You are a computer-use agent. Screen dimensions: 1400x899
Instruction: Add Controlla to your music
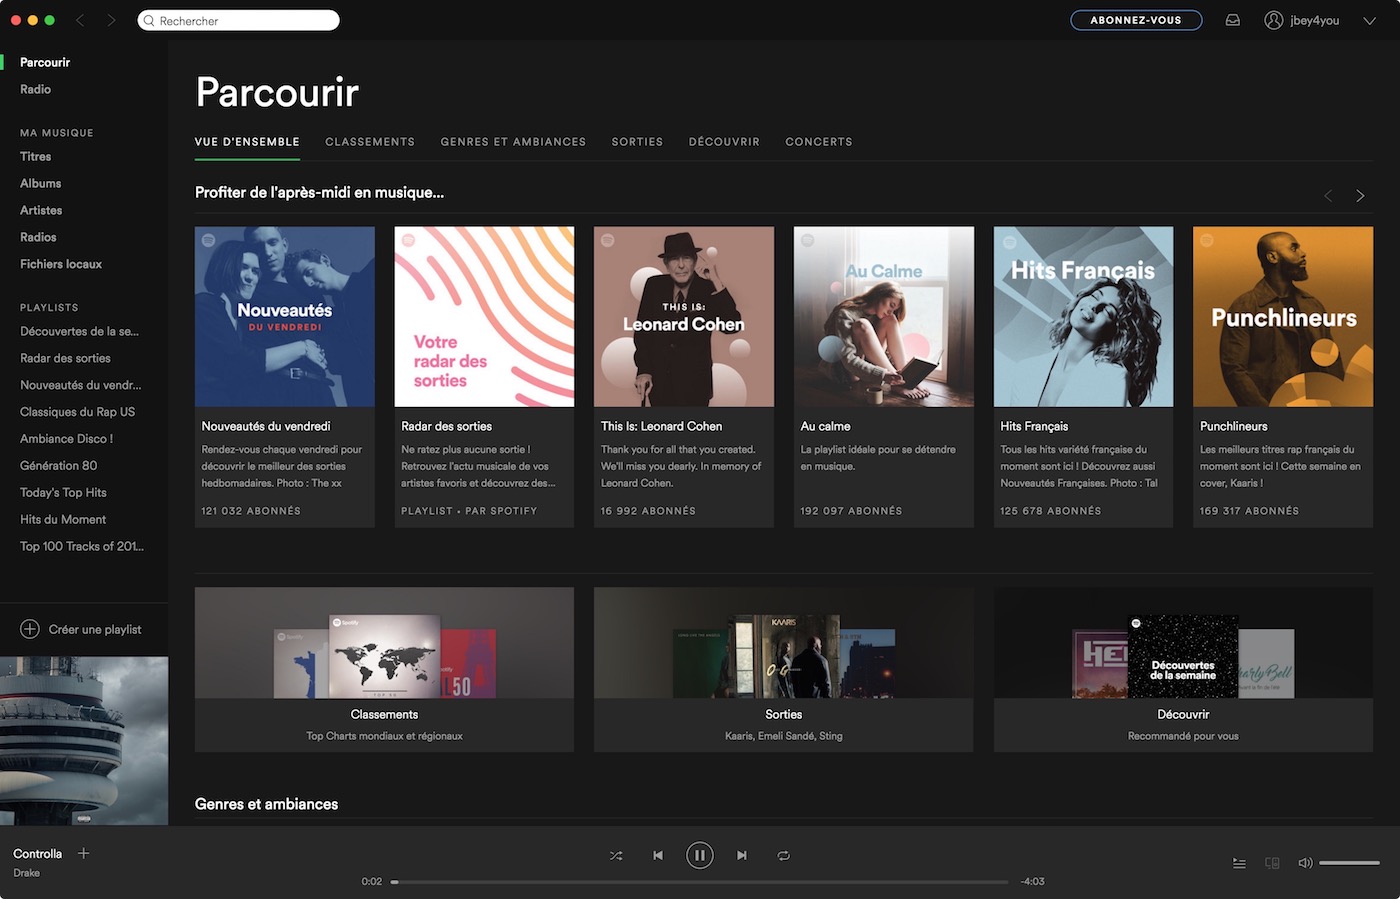(84, 853)
